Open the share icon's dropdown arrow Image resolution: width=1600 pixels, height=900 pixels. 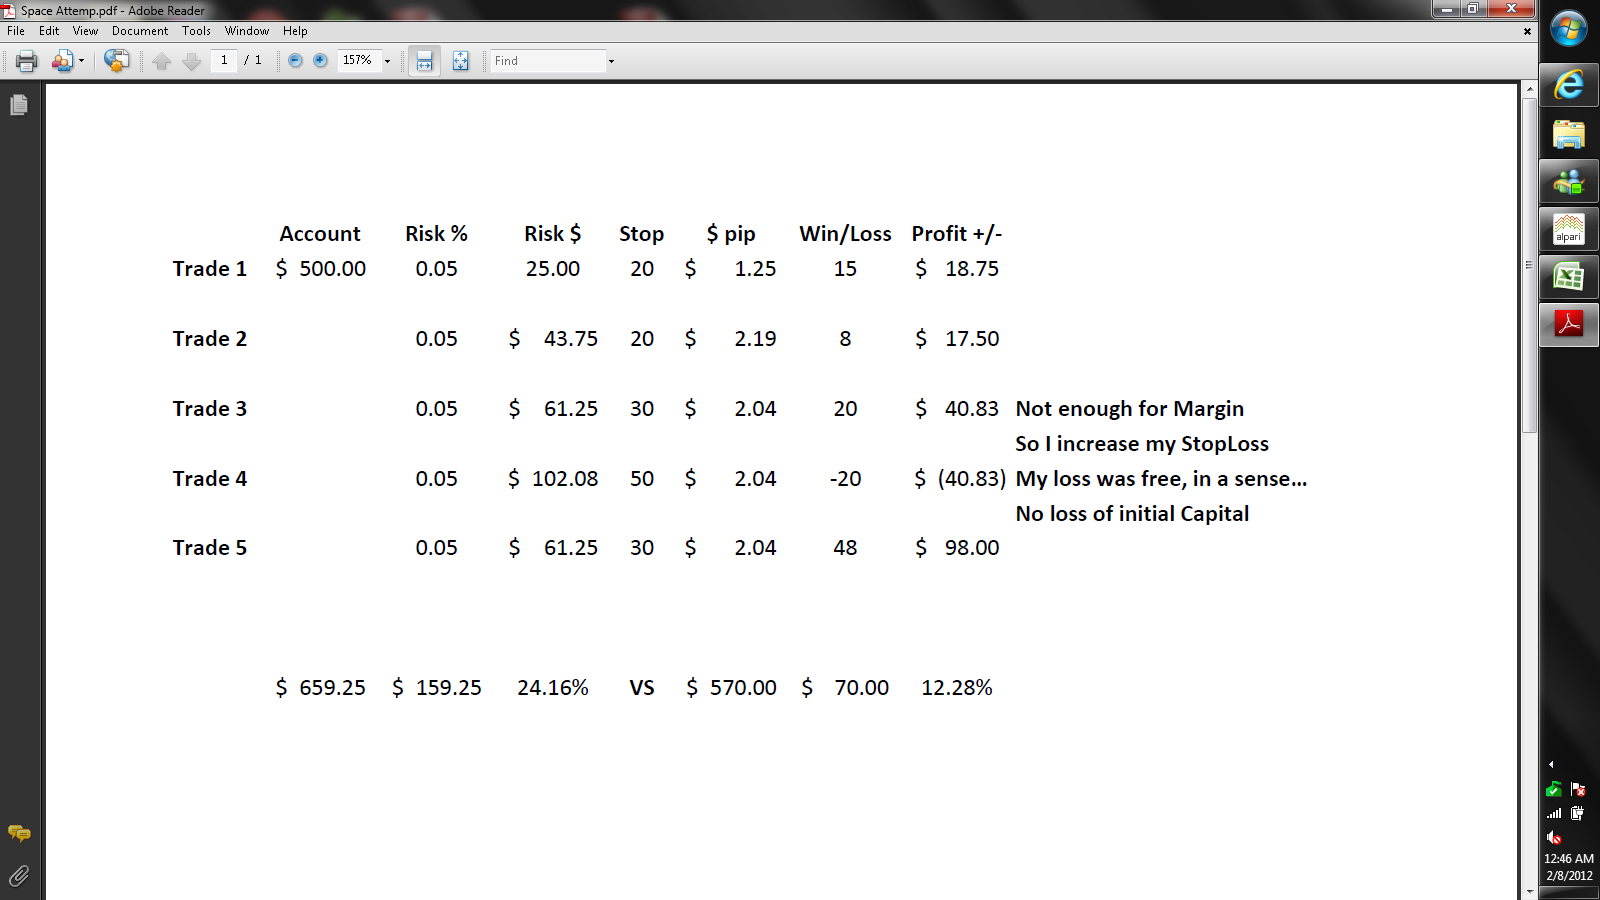tap(81, 61)
